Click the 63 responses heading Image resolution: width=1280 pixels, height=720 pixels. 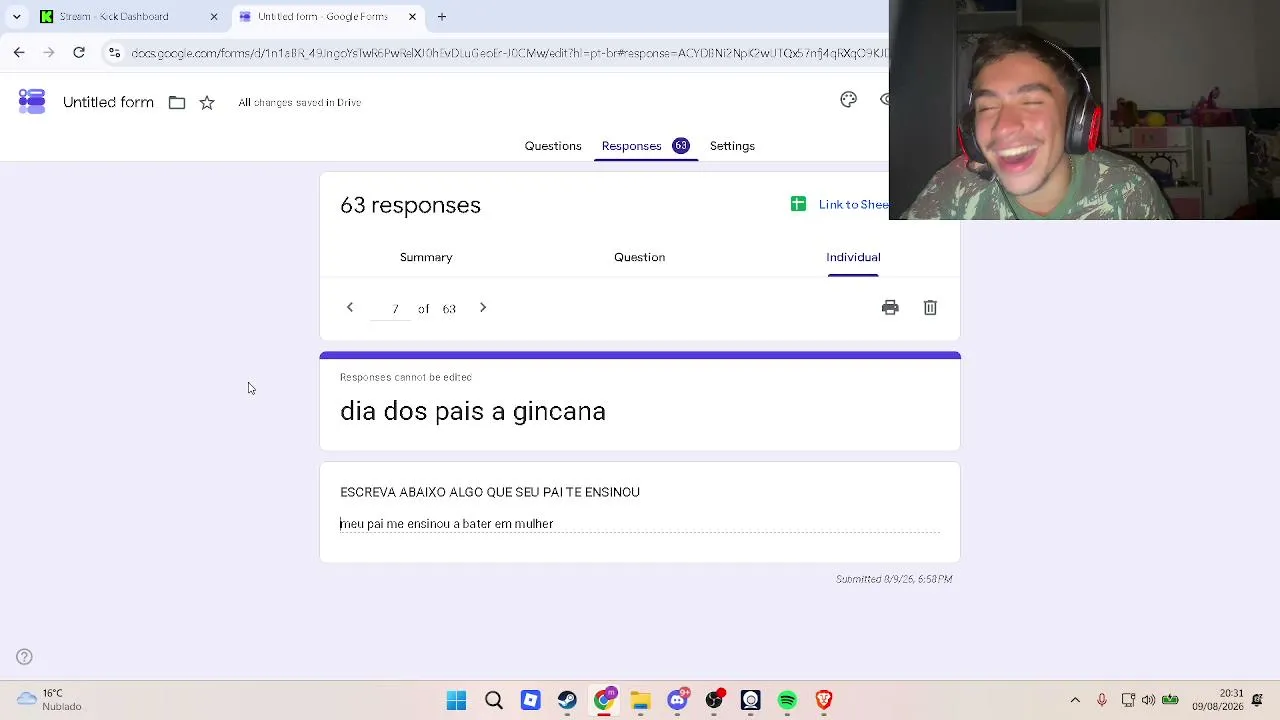coord(410,205)
